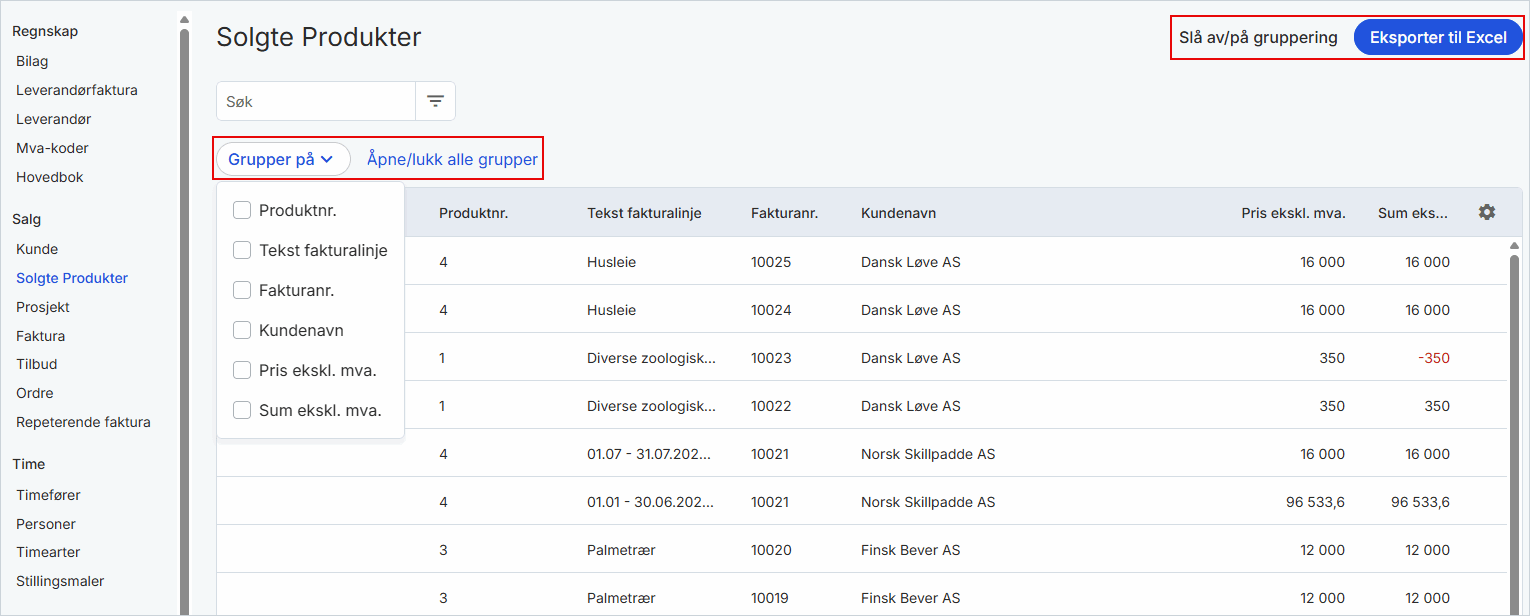Viewport: 1530px width, 616px height.
Task: Select invoice number 10025 cell
Action: [771, 262]
